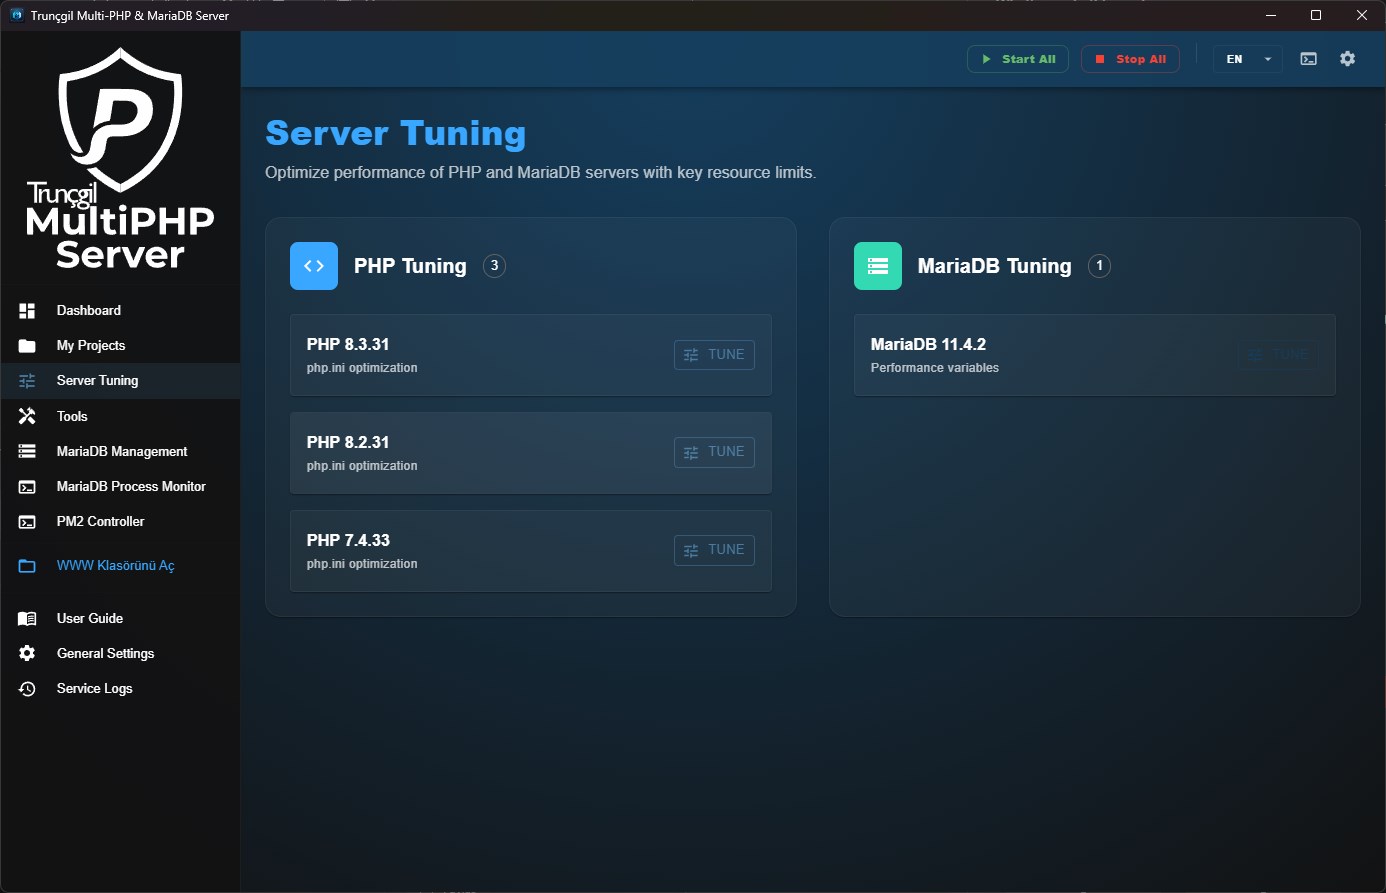This screenshot has height=893, width=1386.
Task: Tune PHP 8.3.31 settings
Action: point(714,355)
